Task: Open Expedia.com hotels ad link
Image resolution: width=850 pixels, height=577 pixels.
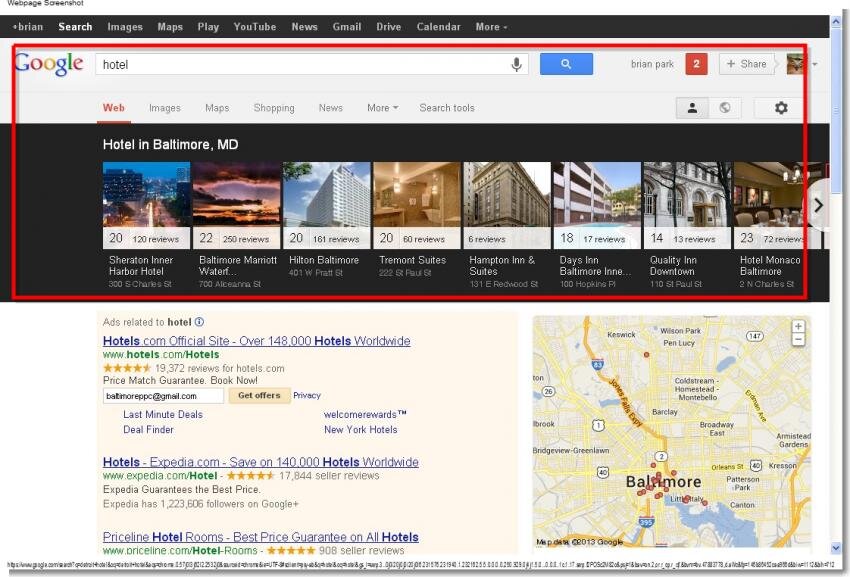Action: point(261,462)
